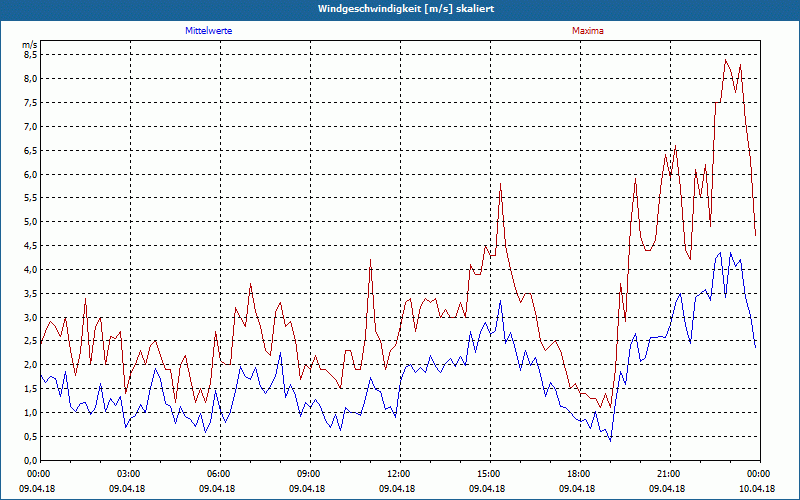Click the '7,5' y-axis value

31,103
